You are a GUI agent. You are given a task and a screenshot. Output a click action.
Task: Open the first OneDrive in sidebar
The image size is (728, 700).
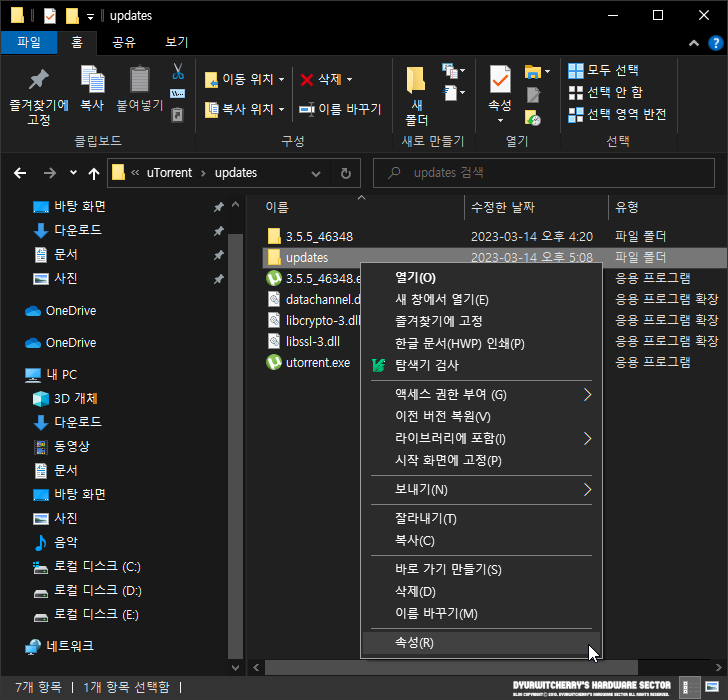(71, 311)
